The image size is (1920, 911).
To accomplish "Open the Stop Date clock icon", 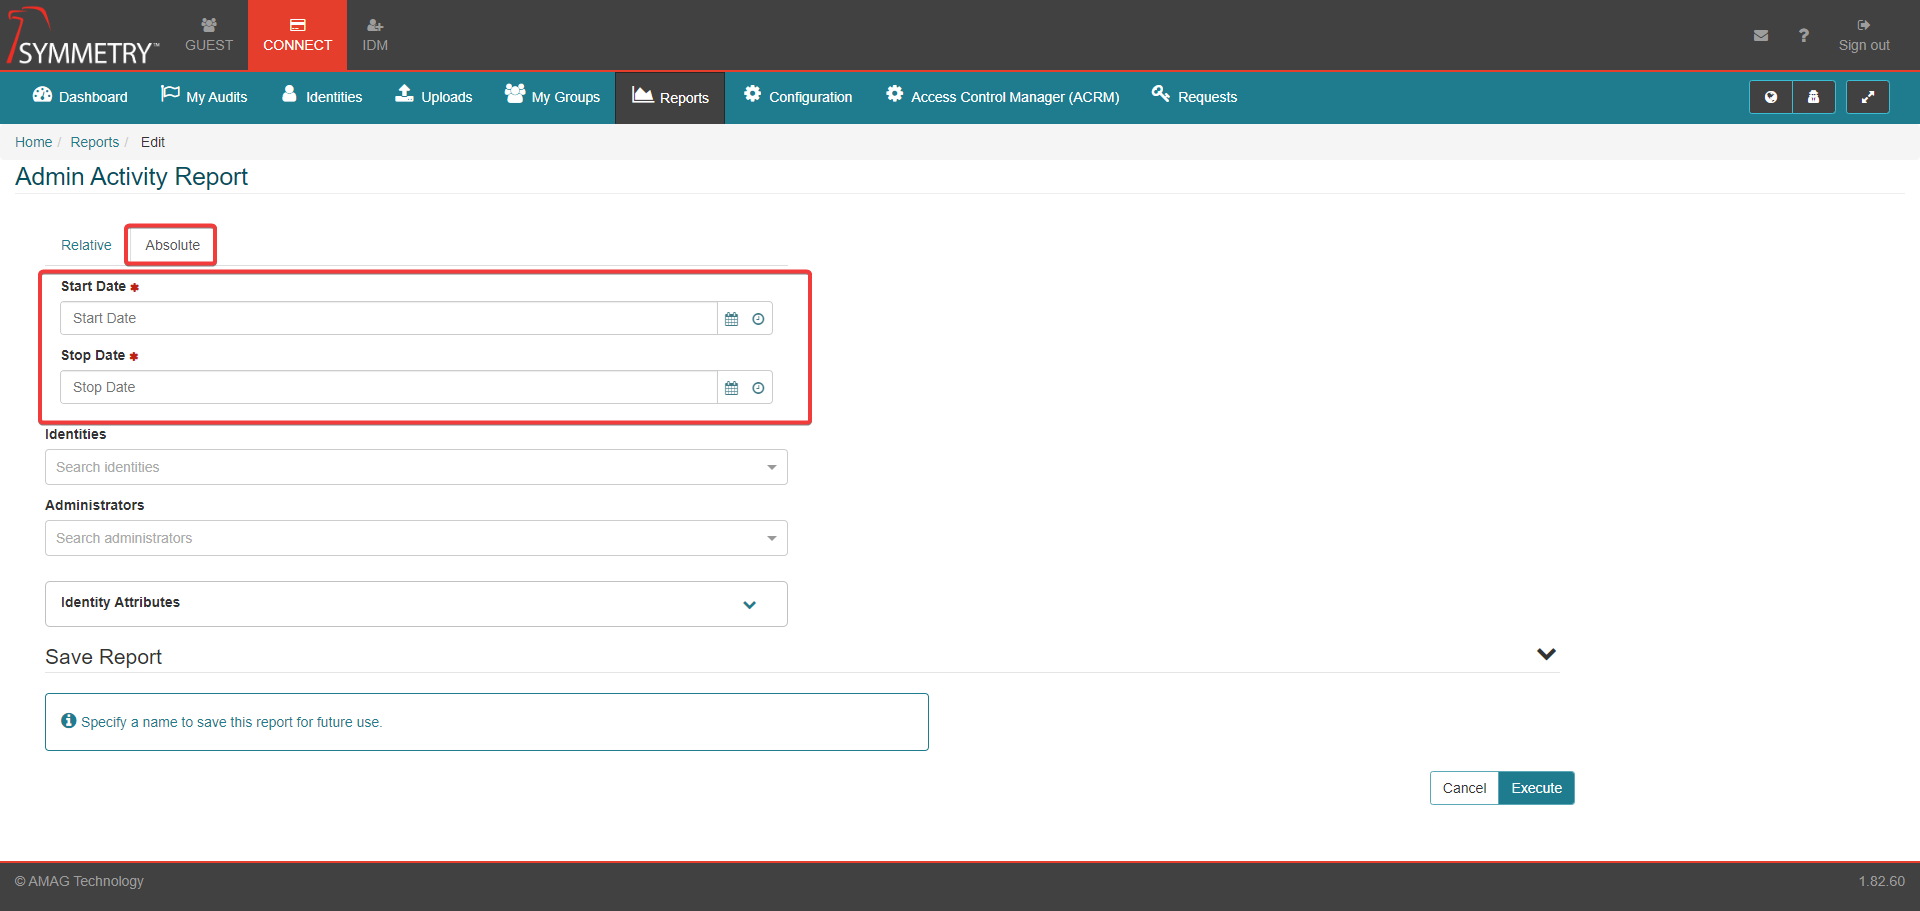I will [758, 388].
